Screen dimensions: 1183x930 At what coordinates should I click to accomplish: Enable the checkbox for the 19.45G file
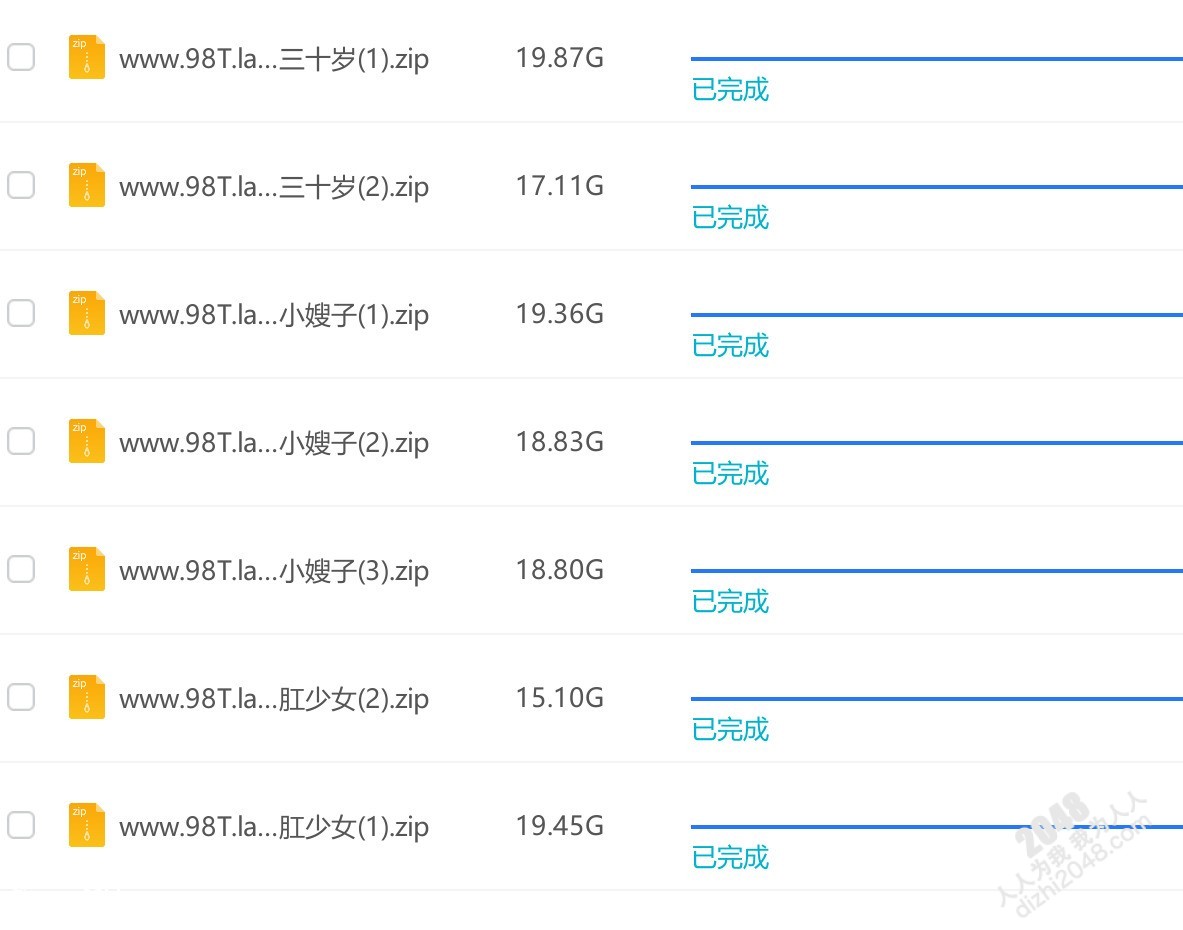pos(21,825)
